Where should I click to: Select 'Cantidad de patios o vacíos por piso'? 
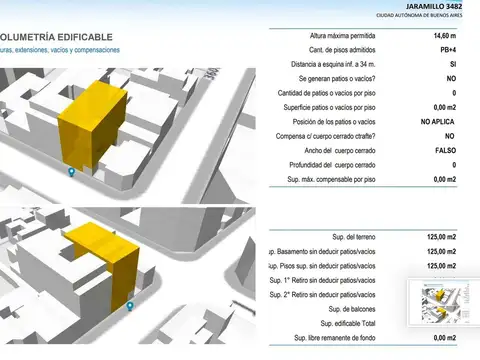[x=327, y=93]
